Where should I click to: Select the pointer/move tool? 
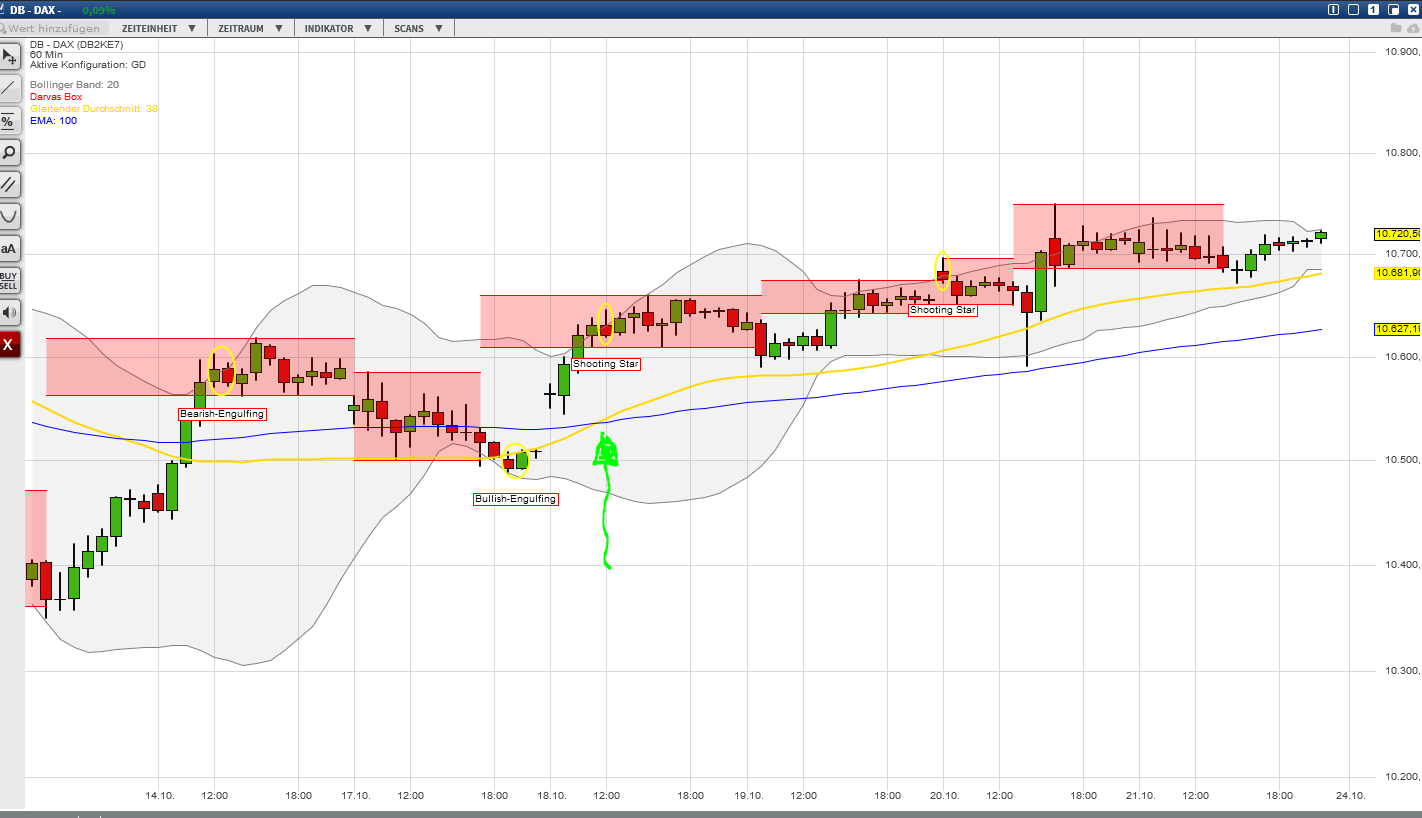(x=10, y=56)
